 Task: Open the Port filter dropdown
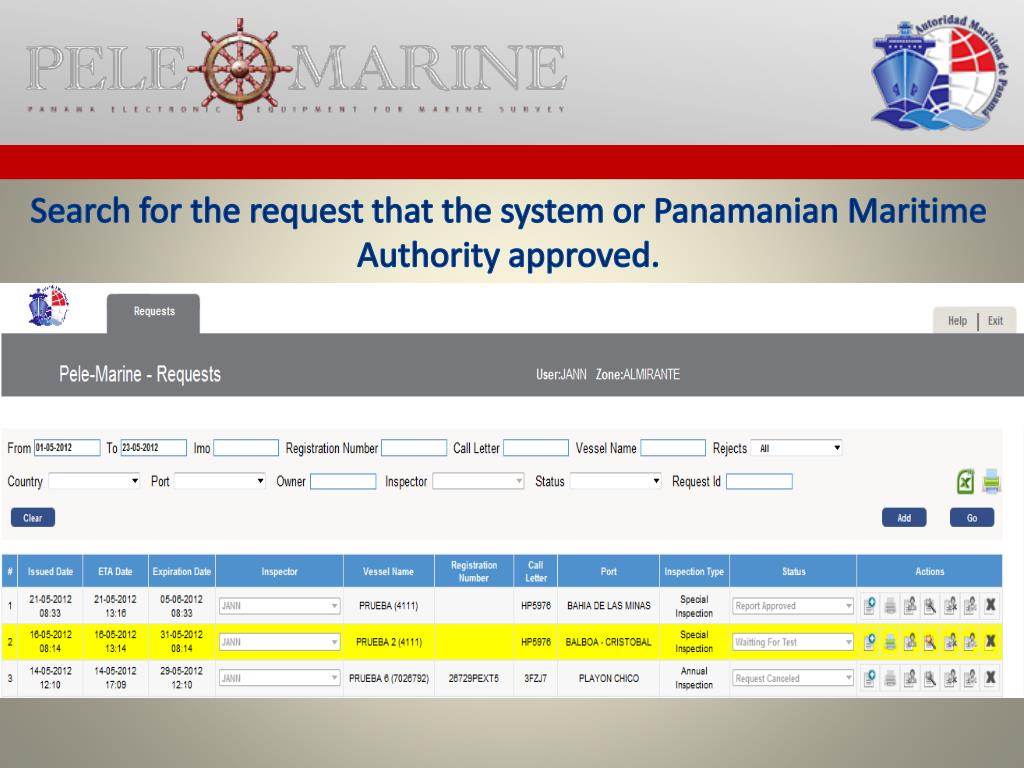click(x=219, y=481)
